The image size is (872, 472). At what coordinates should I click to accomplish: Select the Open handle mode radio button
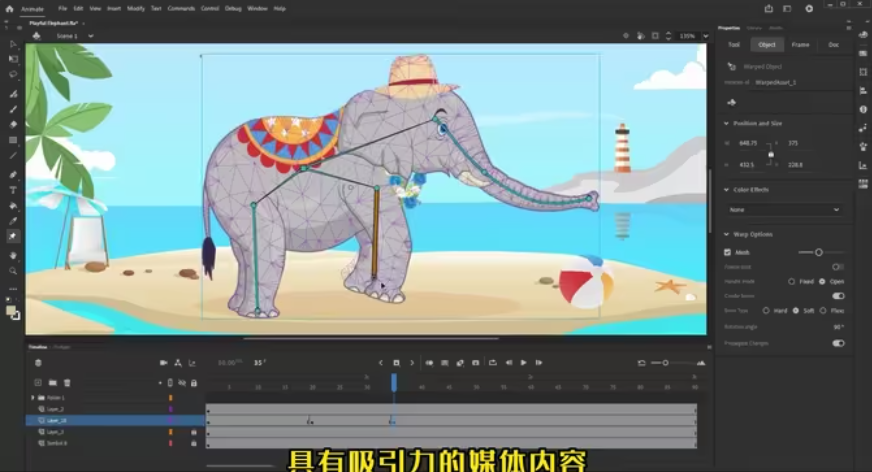[x=822, y=281]
